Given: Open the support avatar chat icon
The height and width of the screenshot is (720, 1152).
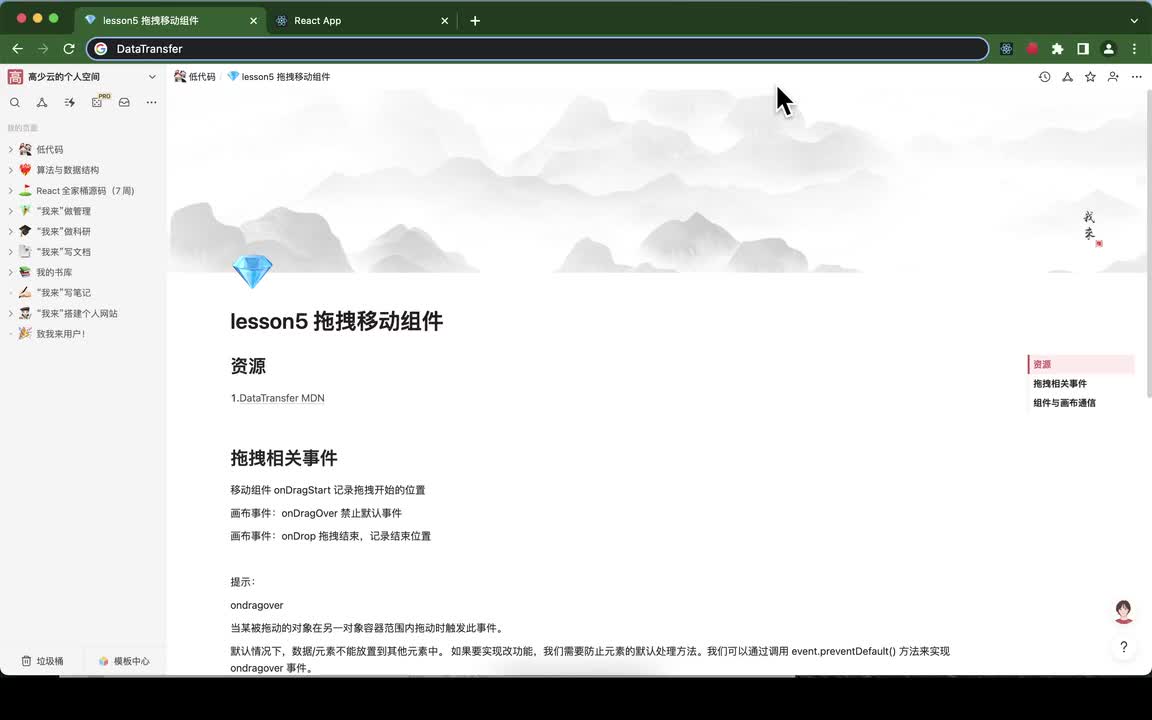Looking at the screenshot, I should [x=1123, y=611].
